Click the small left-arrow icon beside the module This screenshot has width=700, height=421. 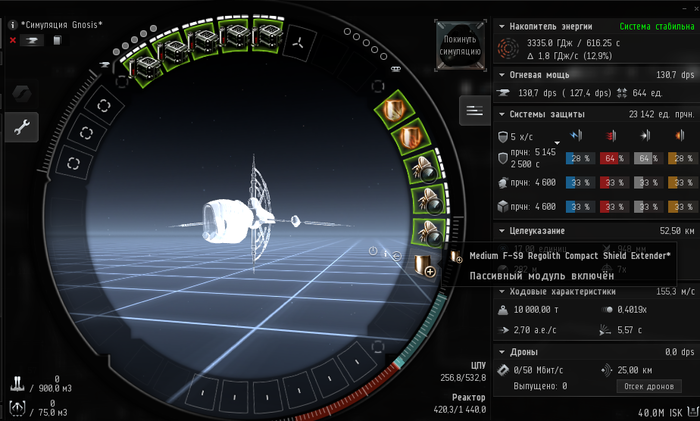[x=395, y=257]
